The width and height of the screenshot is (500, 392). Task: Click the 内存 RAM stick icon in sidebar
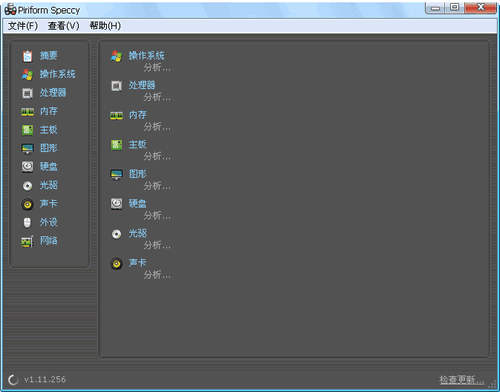tap(27, 112)
